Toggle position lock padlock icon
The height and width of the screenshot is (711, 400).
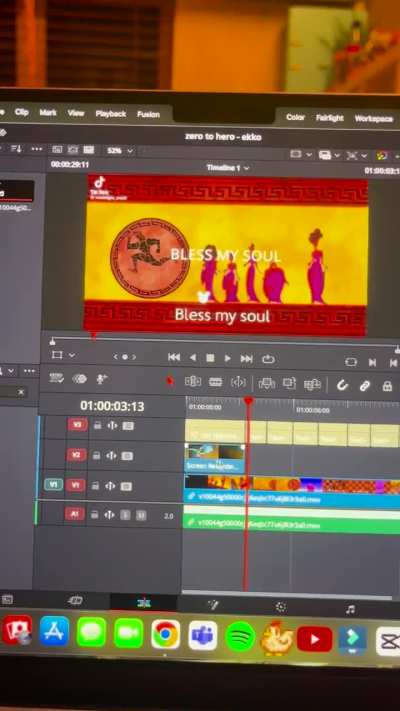click(387, 386)
